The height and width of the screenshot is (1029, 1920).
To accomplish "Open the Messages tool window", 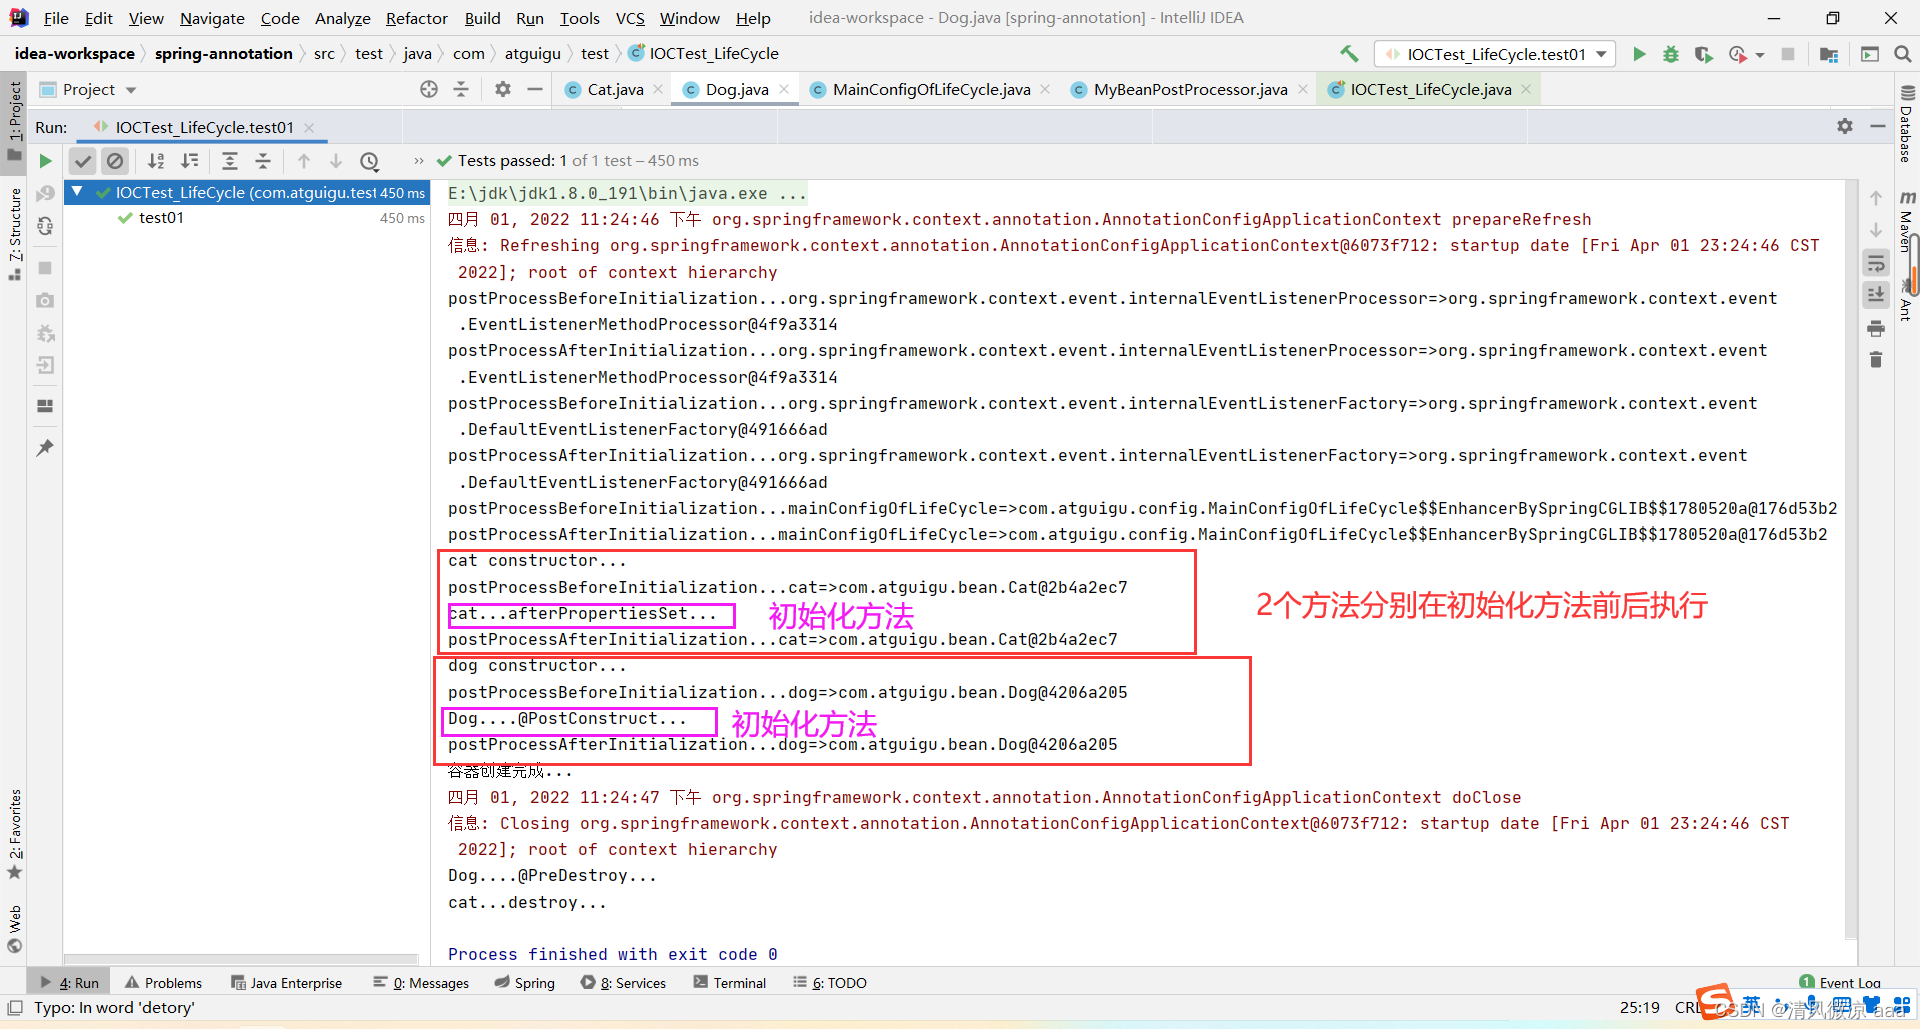I will [x=421, y=983].
